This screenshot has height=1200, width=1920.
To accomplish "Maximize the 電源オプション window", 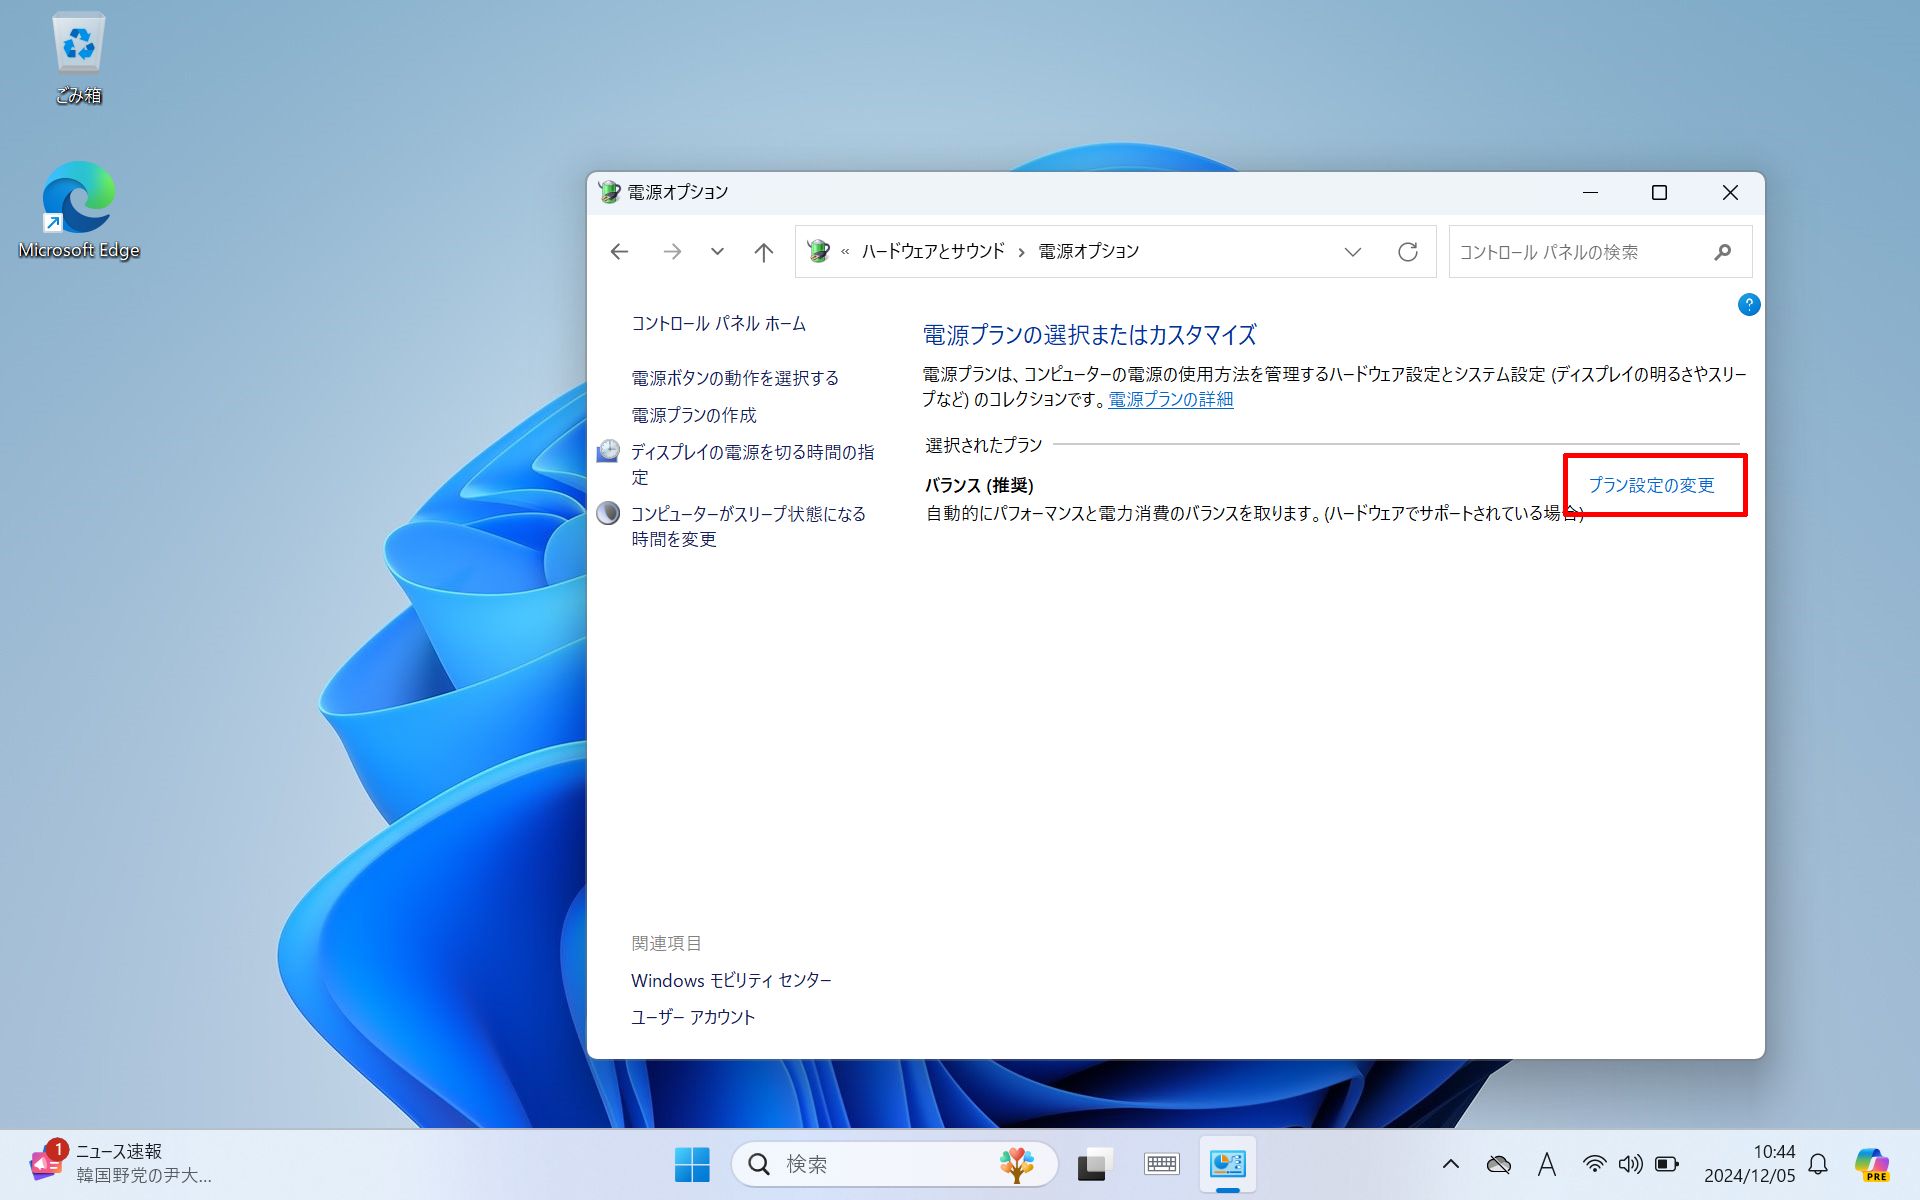I will point(1659,192).
